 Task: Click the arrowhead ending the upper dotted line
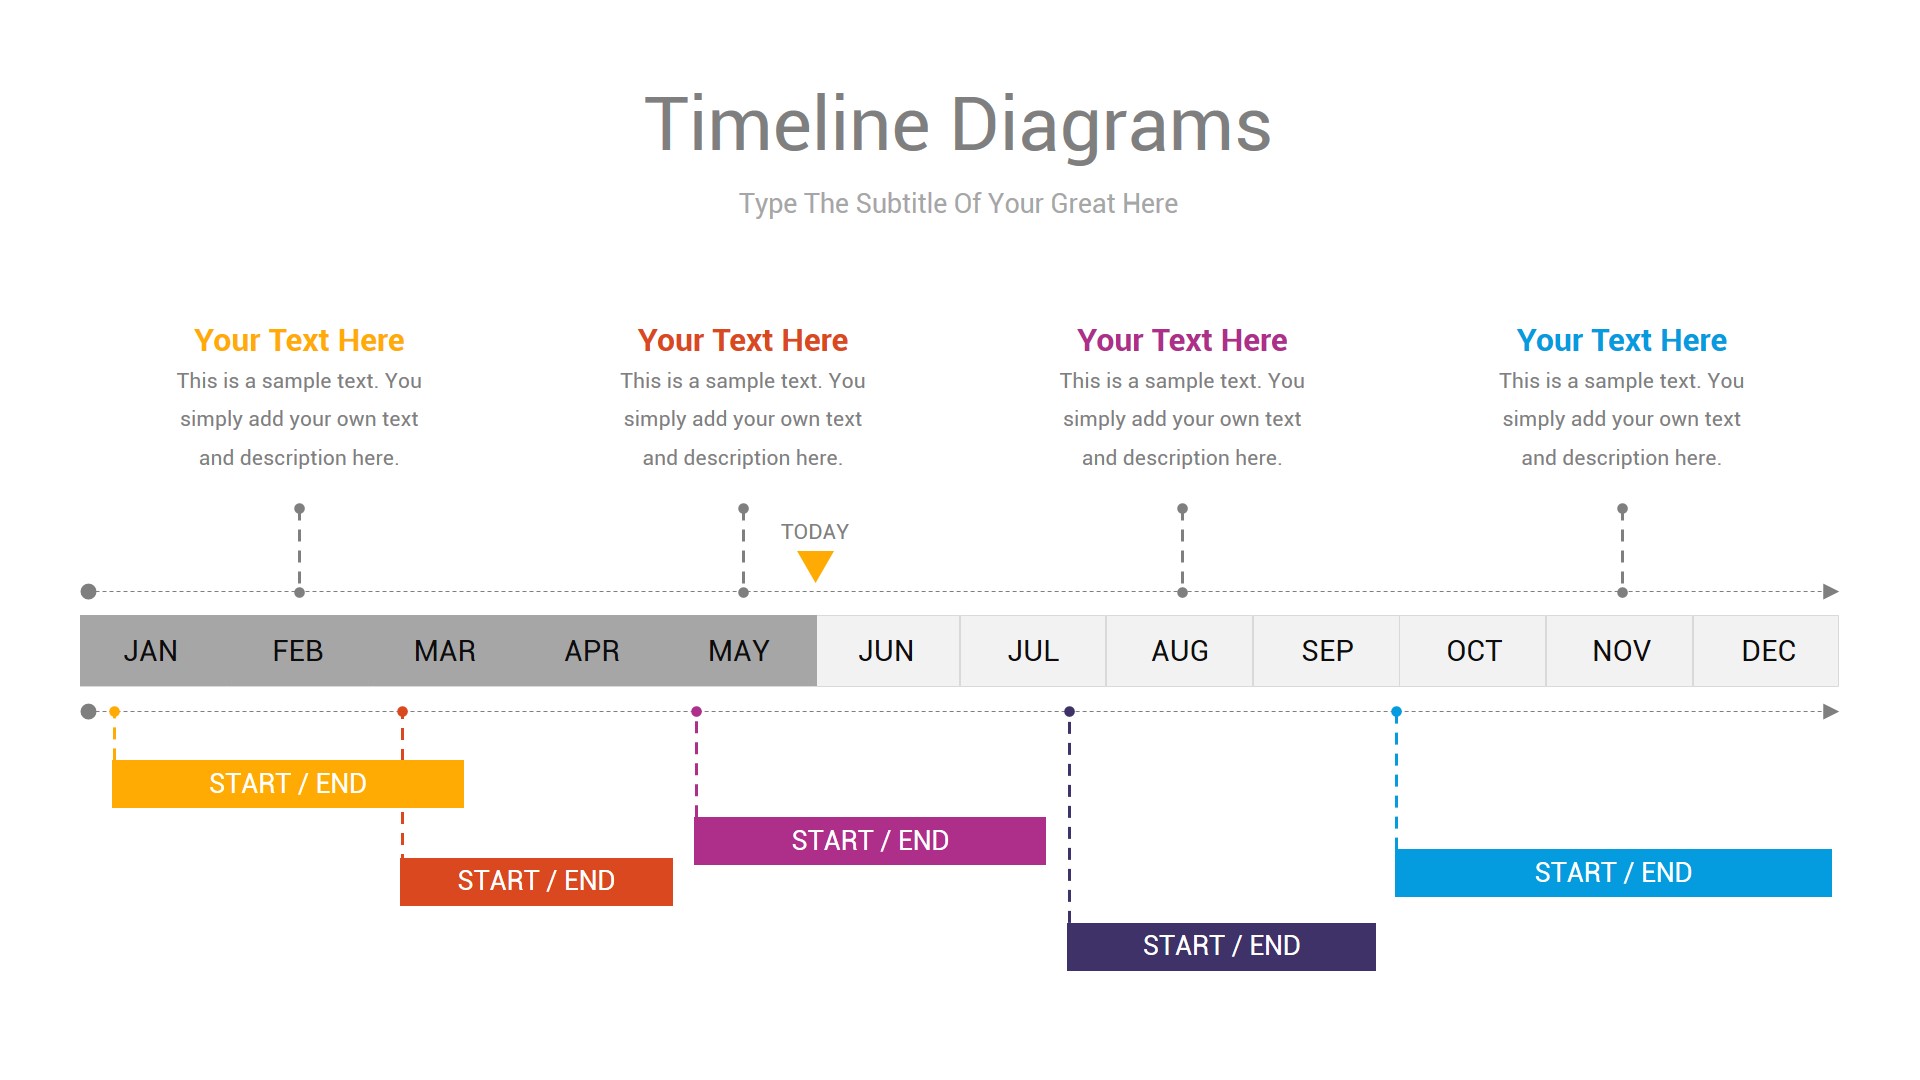click(x=1830, y=592)
